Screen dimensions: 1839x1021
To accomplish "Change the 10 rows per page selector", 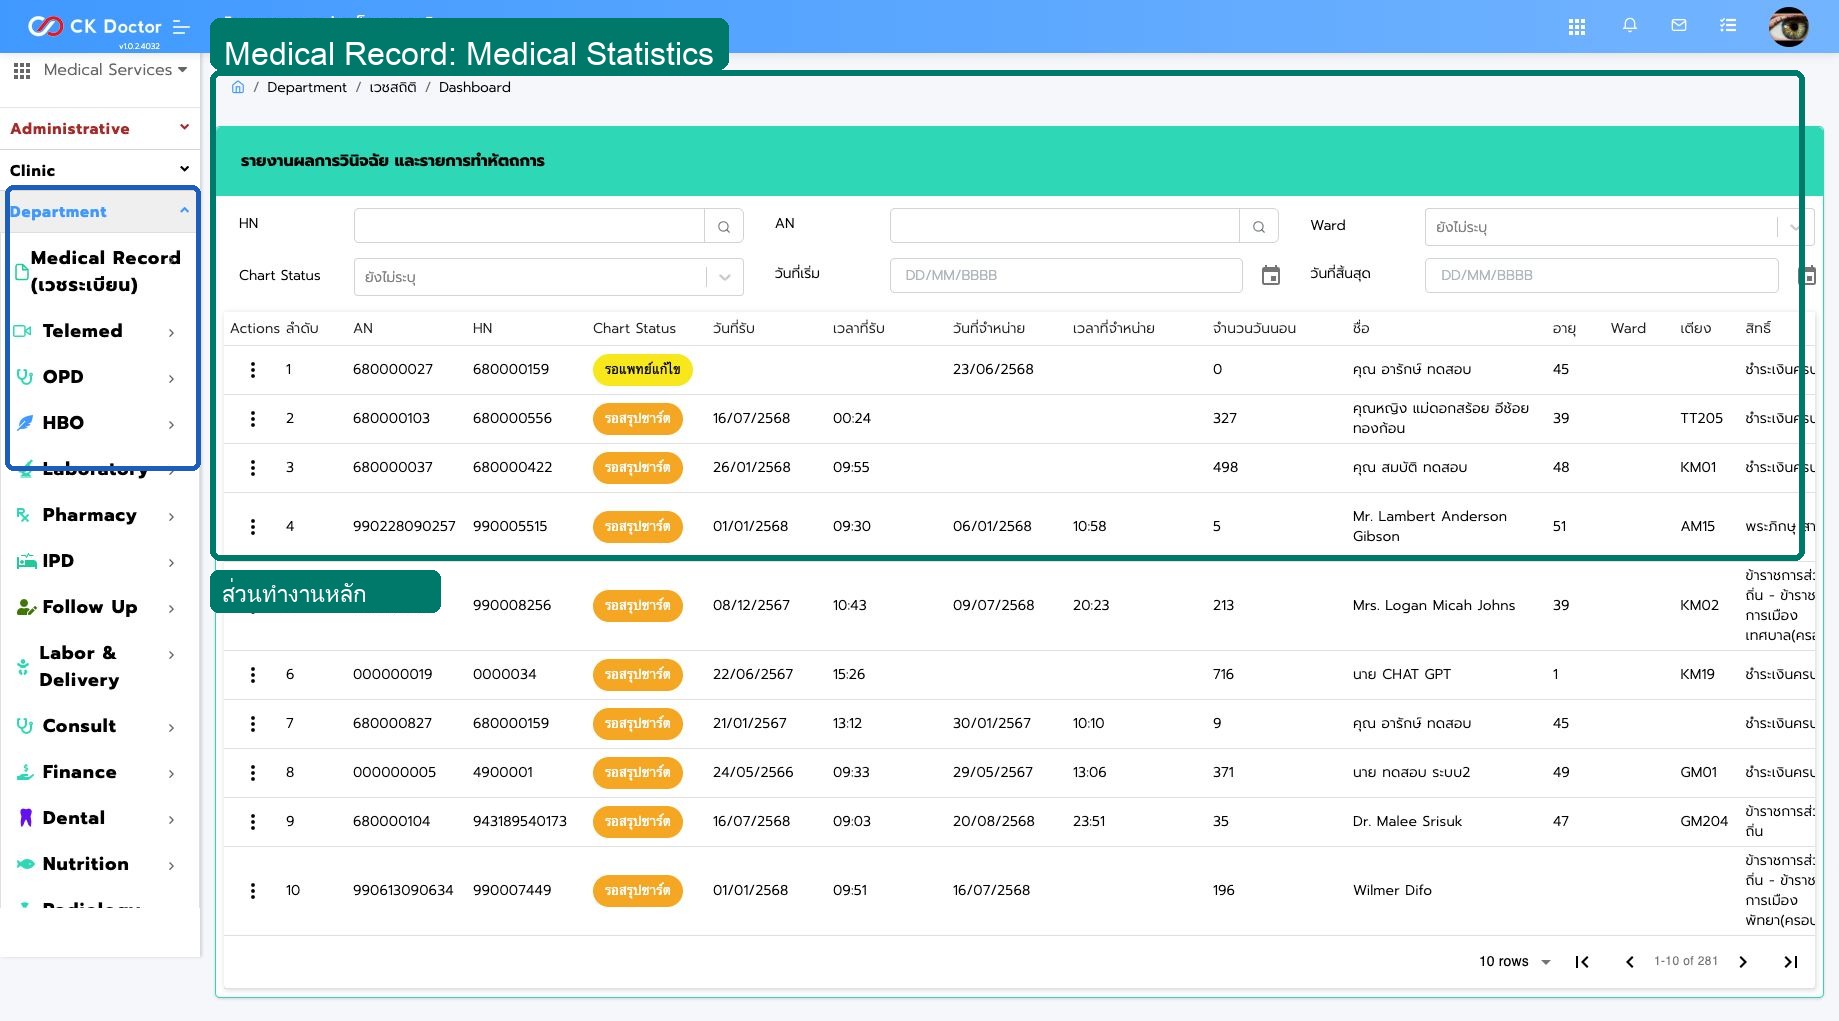I will (1514, 962).
